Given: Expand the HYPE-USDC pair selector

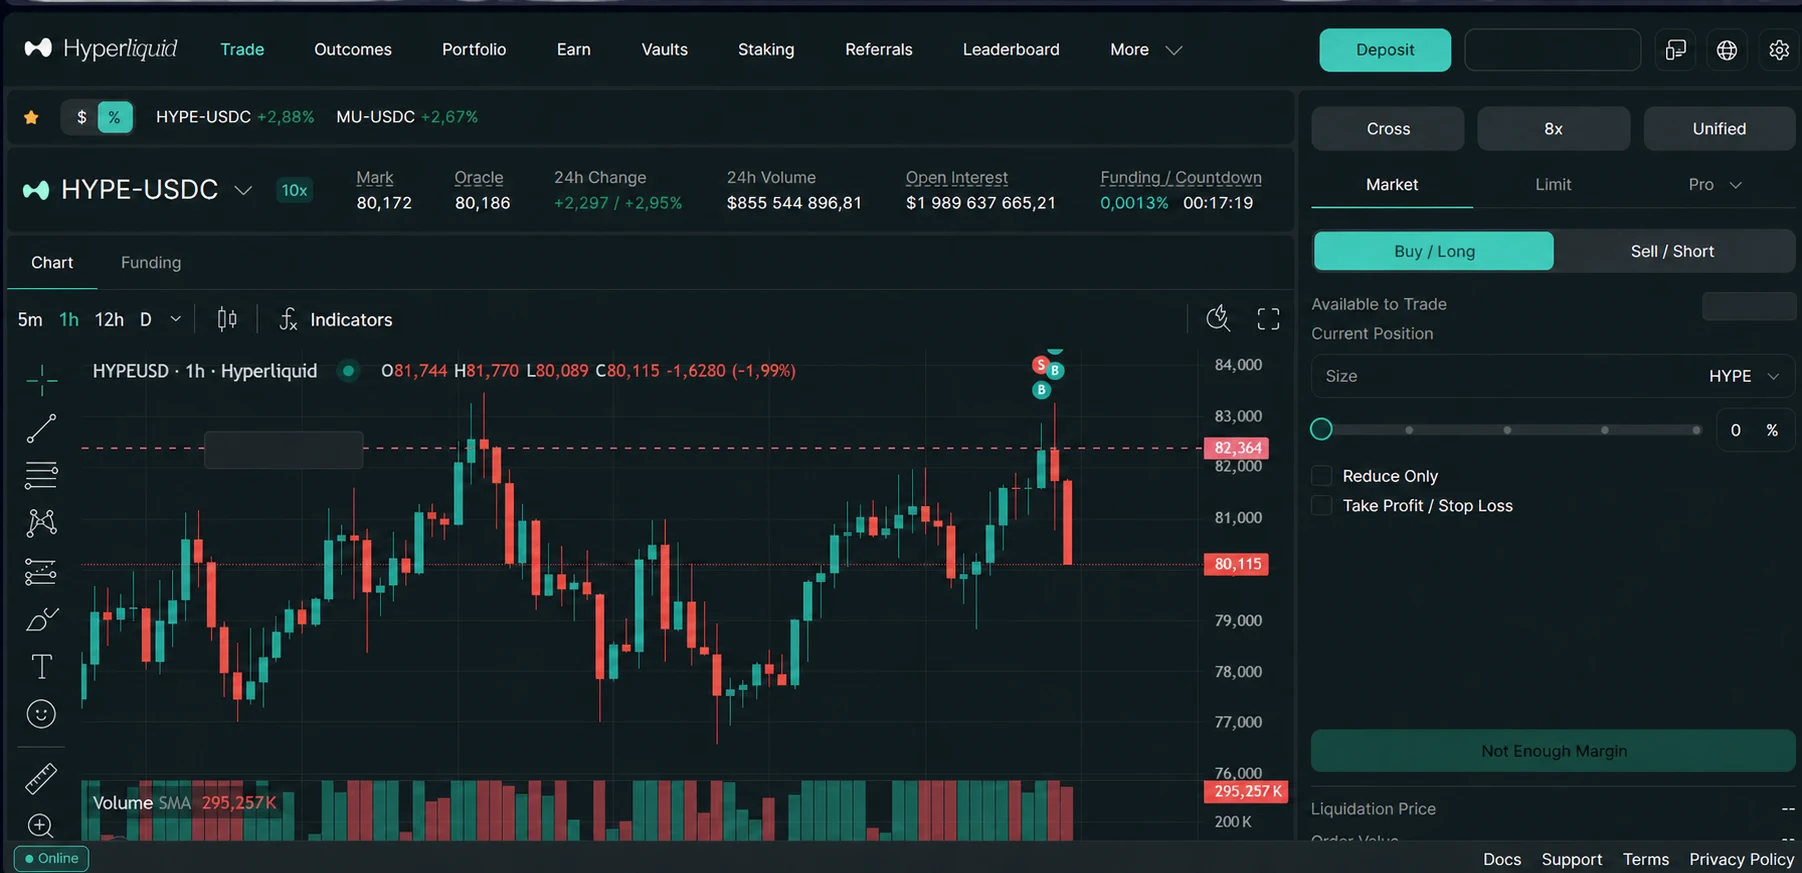Looking at the screenshot, I should [x=243, y=190].
